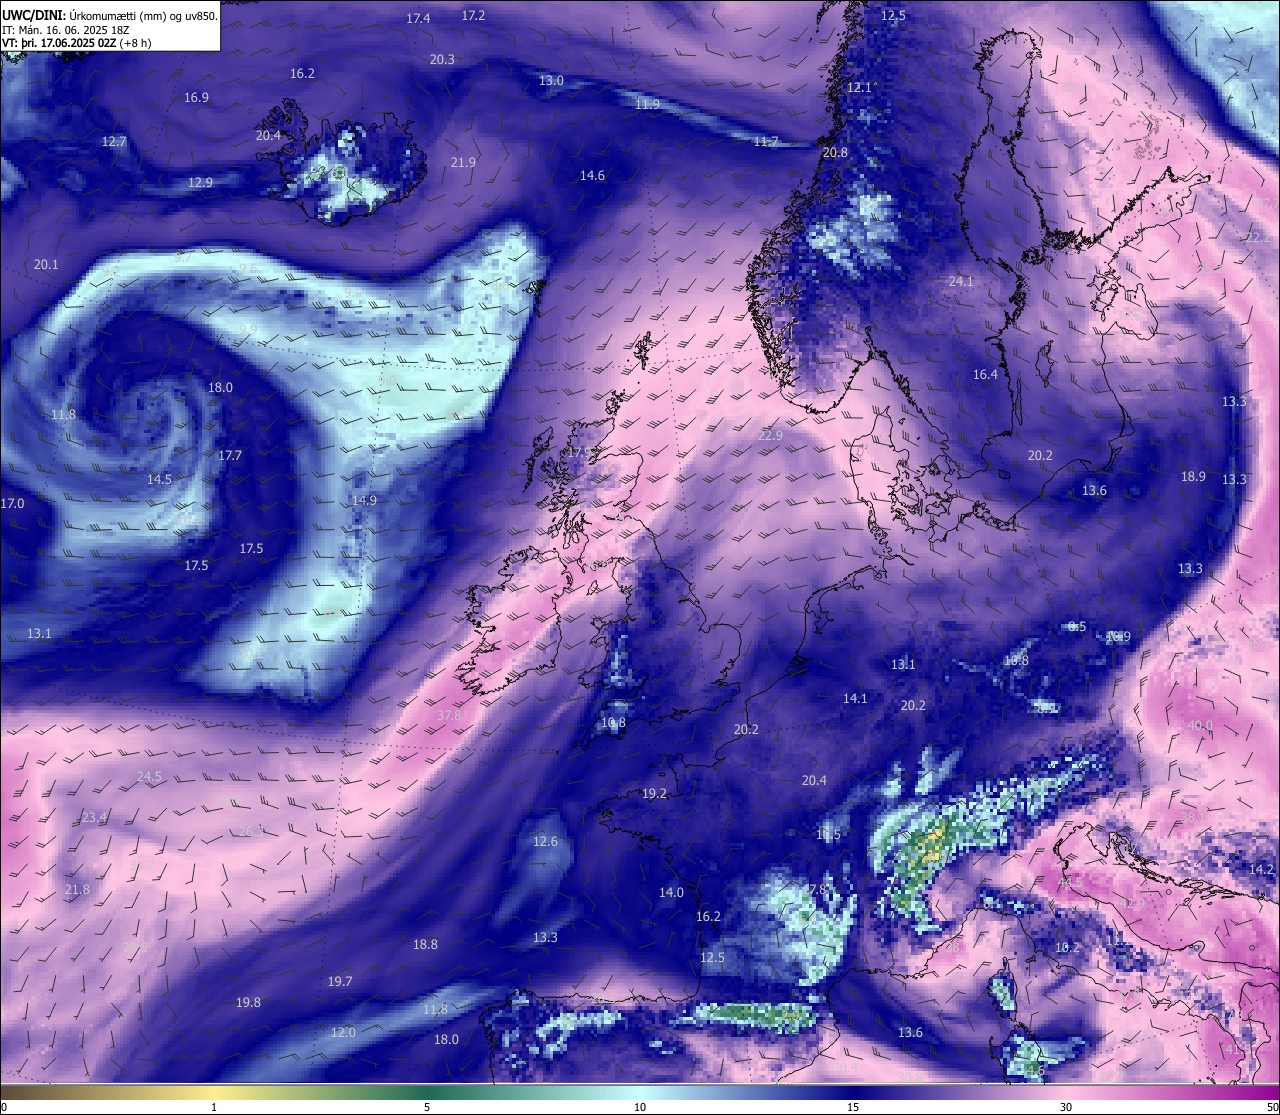Click the '18.8' value on the map
1280x1115 pixels.
pyautogui.click(x=425, y=945)
